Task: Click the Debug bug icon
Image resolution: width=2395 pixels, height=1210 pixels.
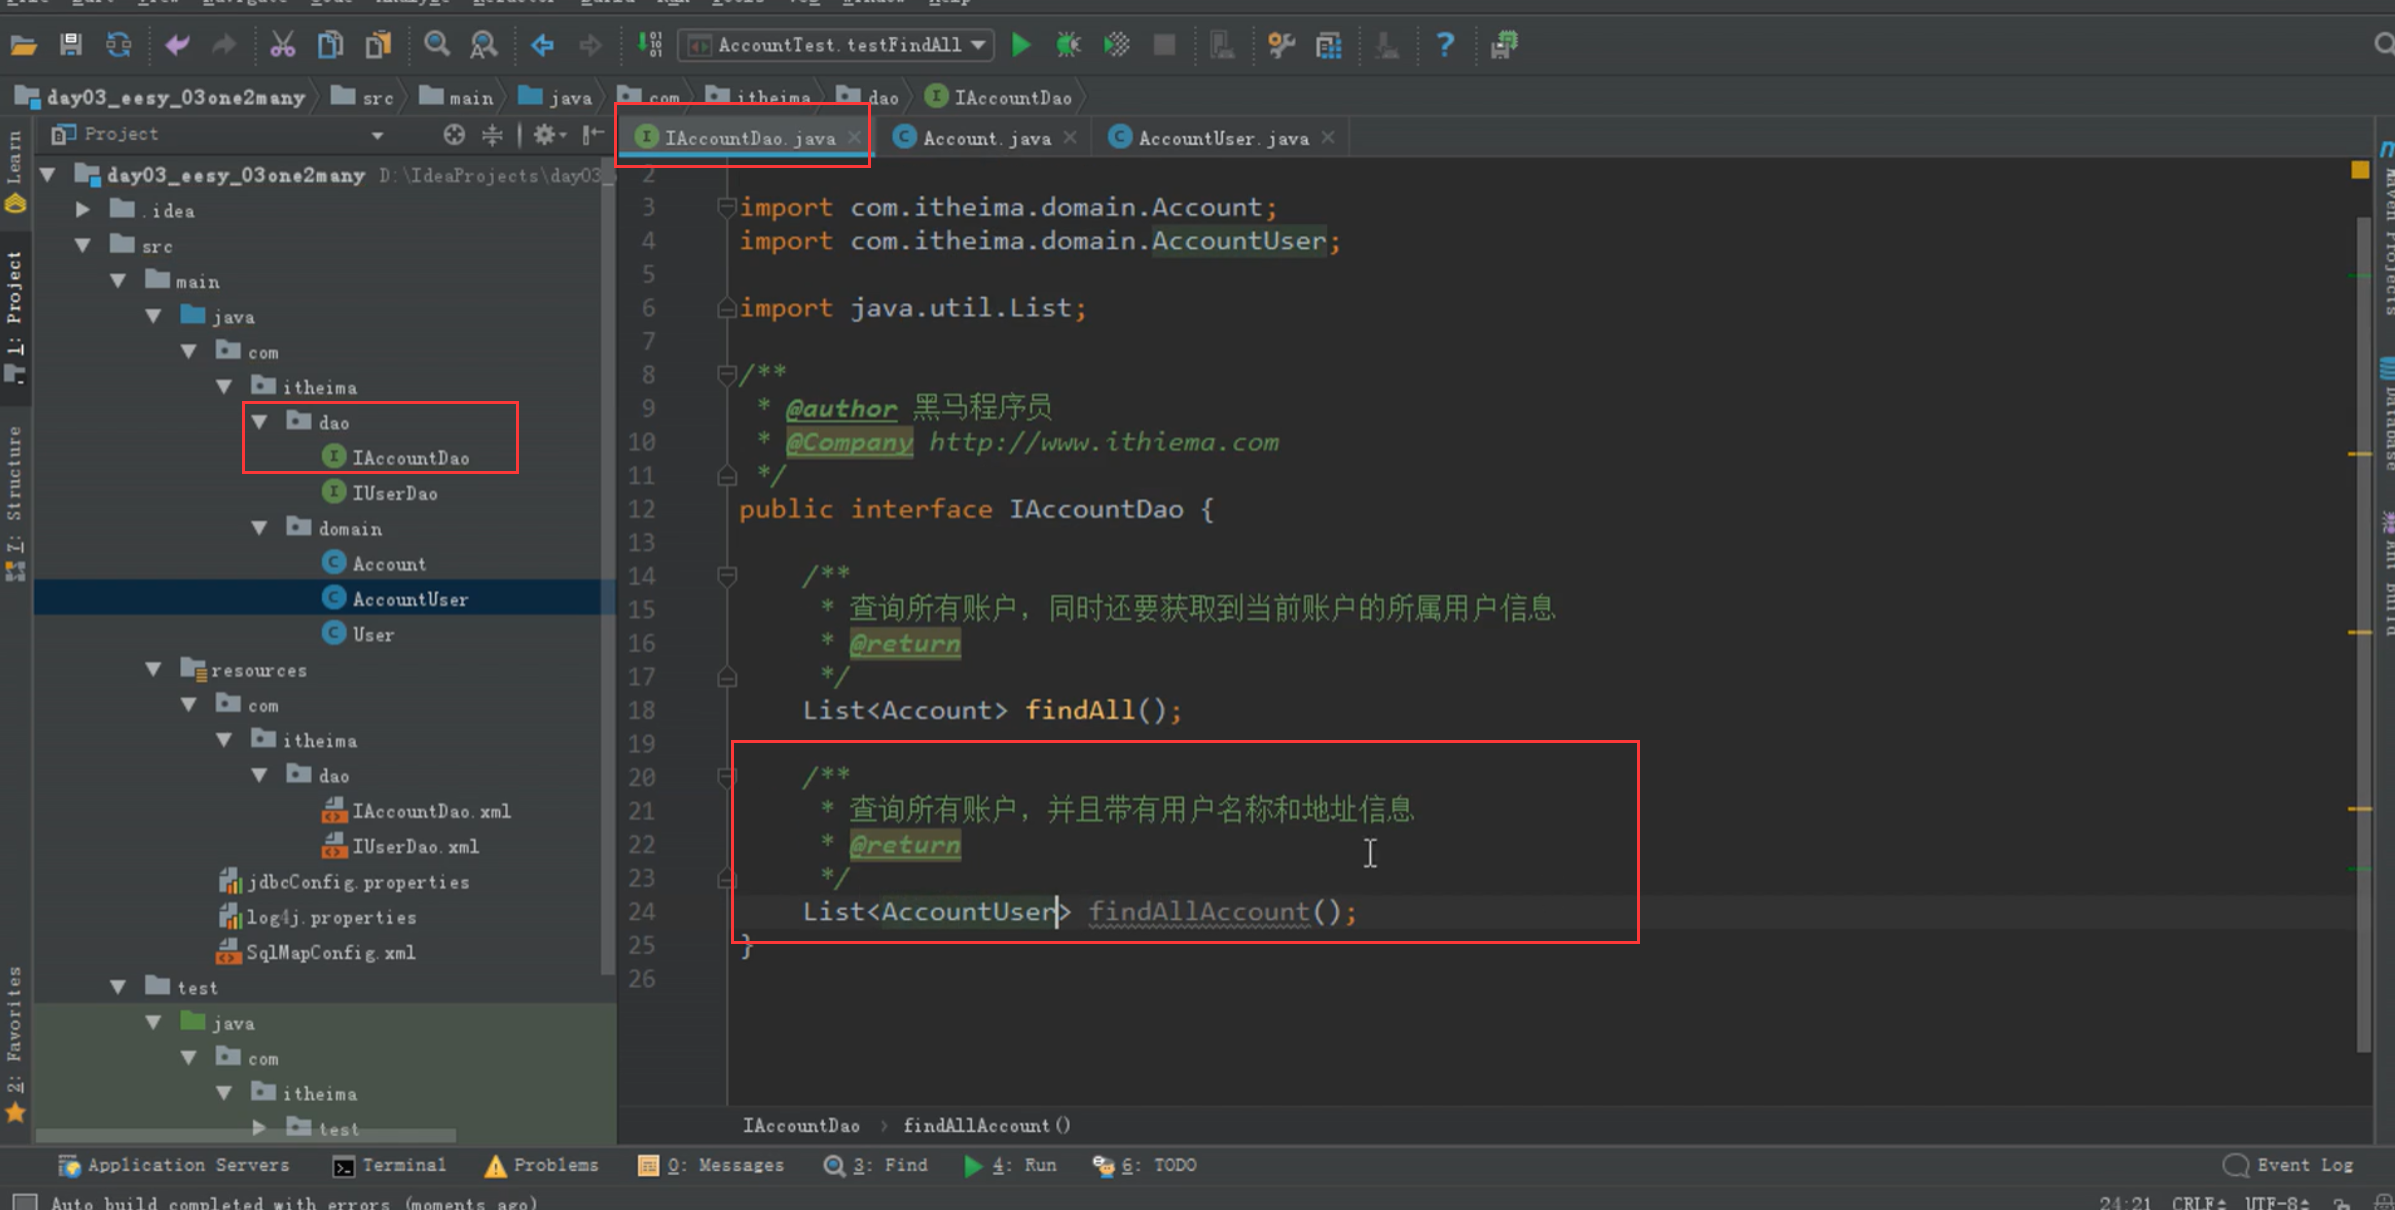Action: point(1068,44)
